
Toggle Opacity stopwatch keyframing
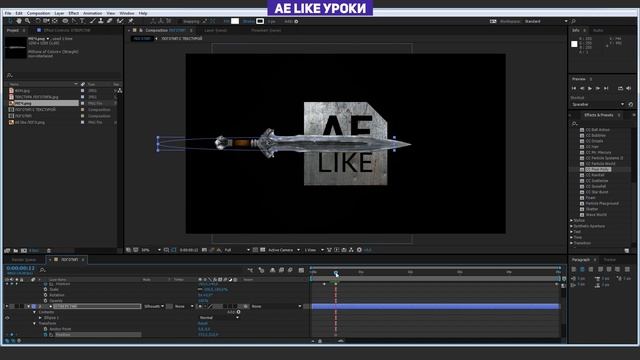tap(45, 300)
